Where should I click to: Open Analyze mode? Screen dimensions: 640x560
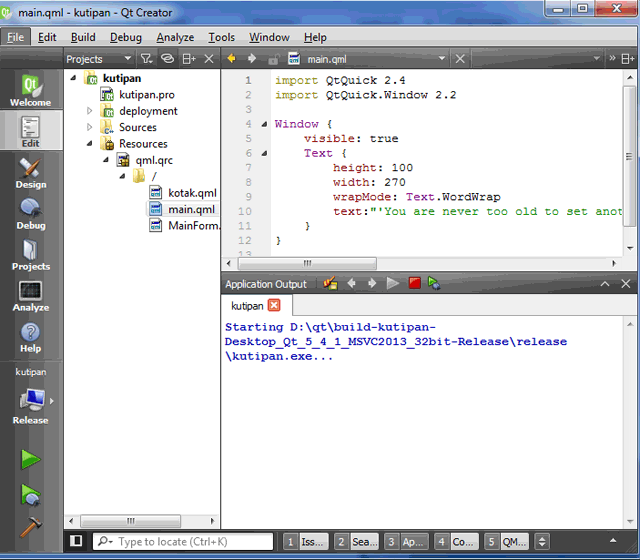coord(31,296)
